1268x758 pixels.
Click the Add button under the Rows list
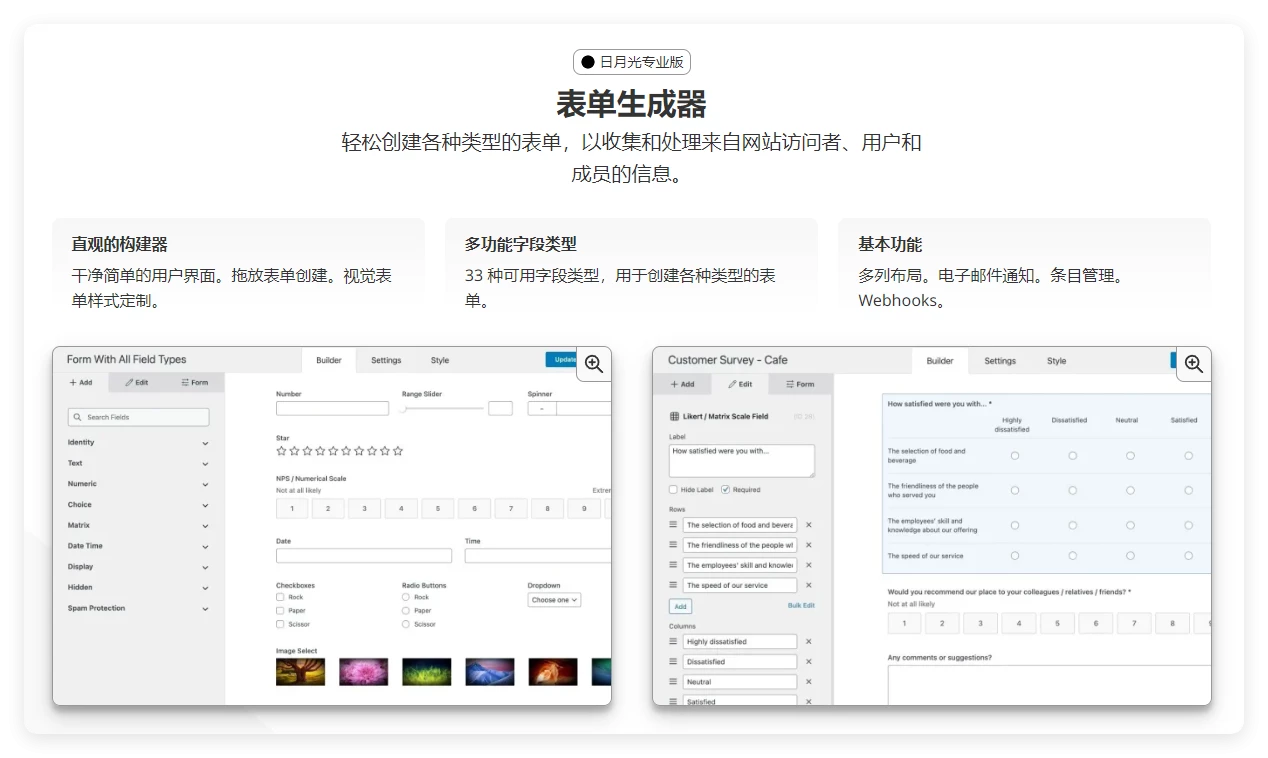click(680, 606)
